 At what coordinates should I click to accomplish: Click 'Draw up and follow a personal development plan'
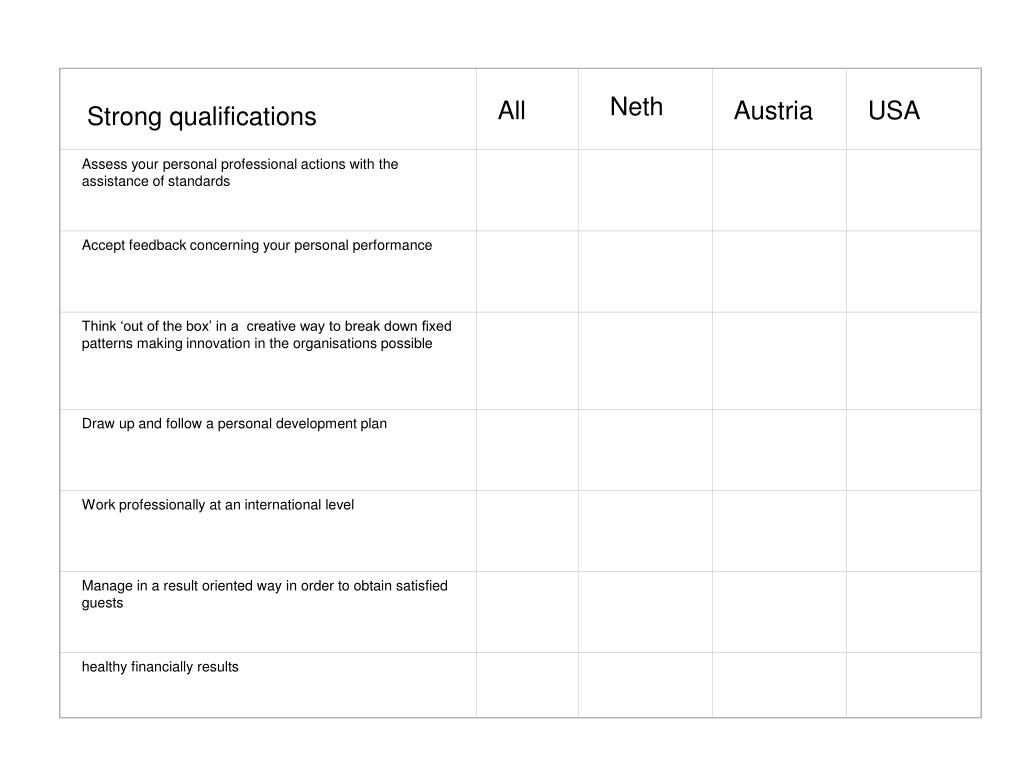tap(234, 424)
